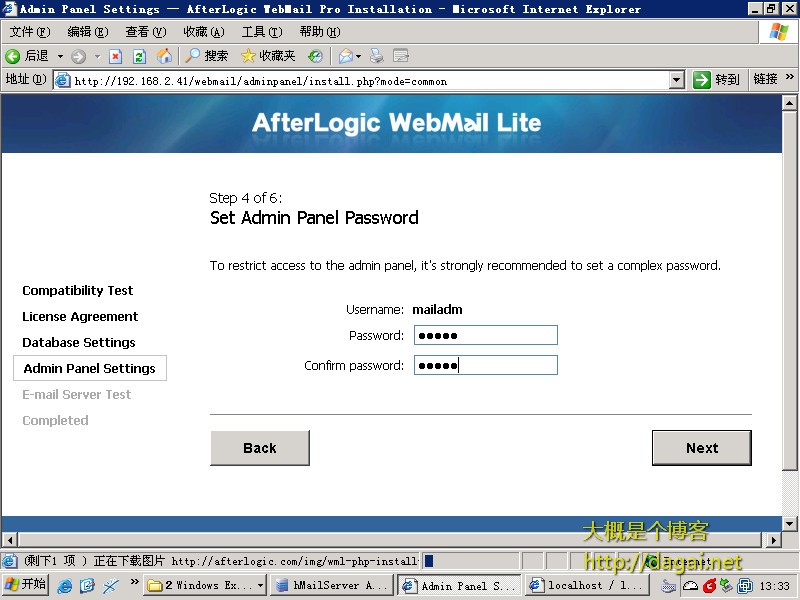Click the IE Forward arrow icon
The width and height of the screenshot is (800, 600).
click(x=78, y=56)
